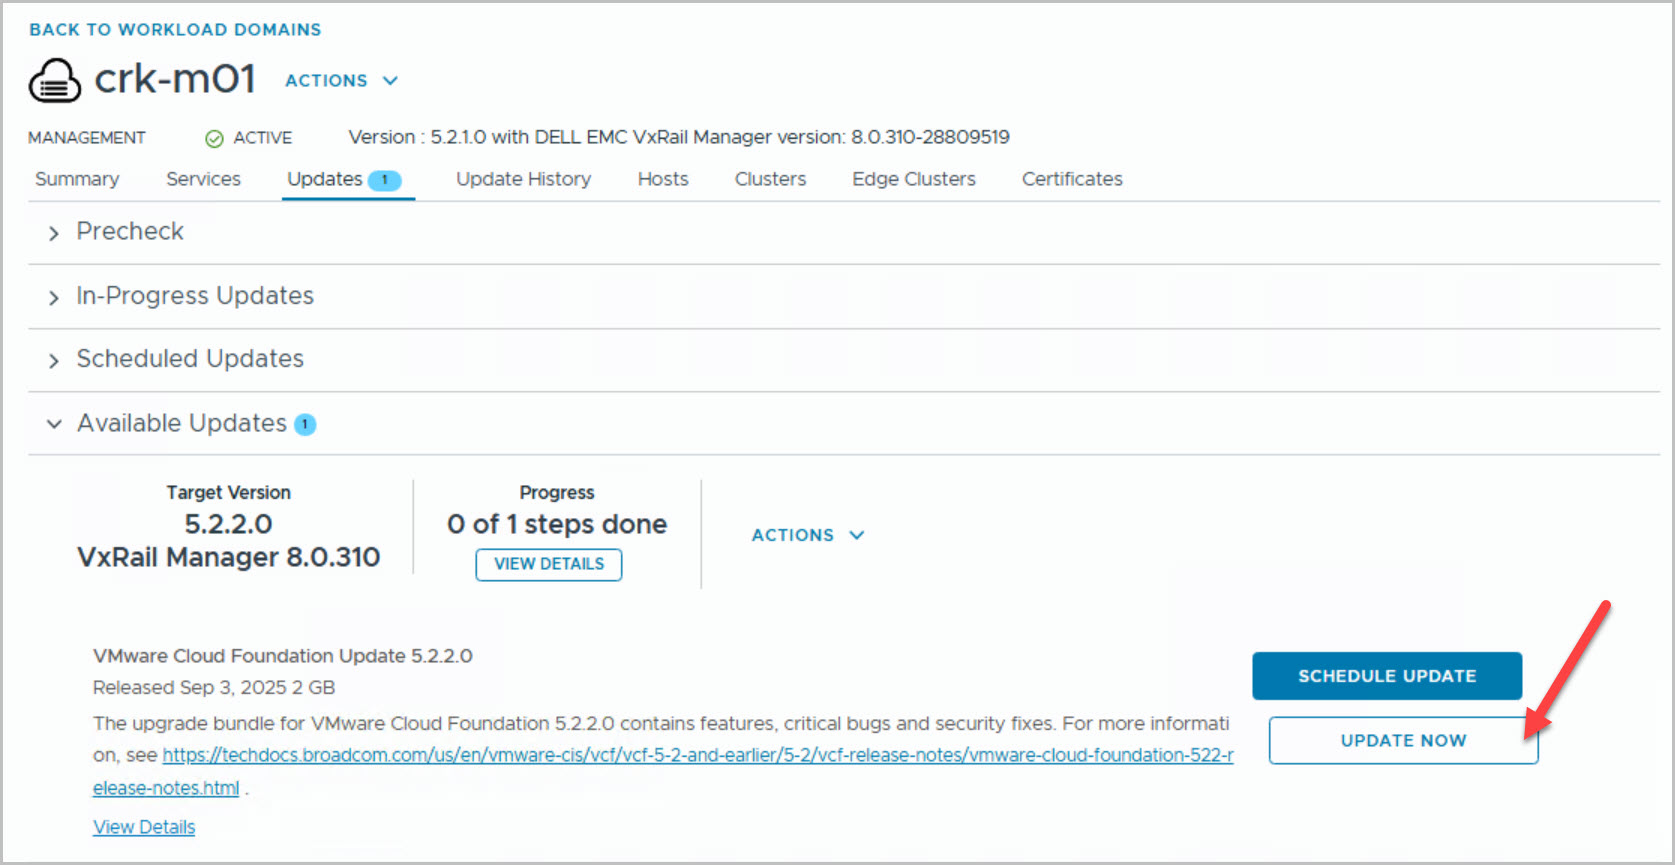The image size is (1675, 865).
Task: Click the Available Updates count badge
Action: (305, 425)
